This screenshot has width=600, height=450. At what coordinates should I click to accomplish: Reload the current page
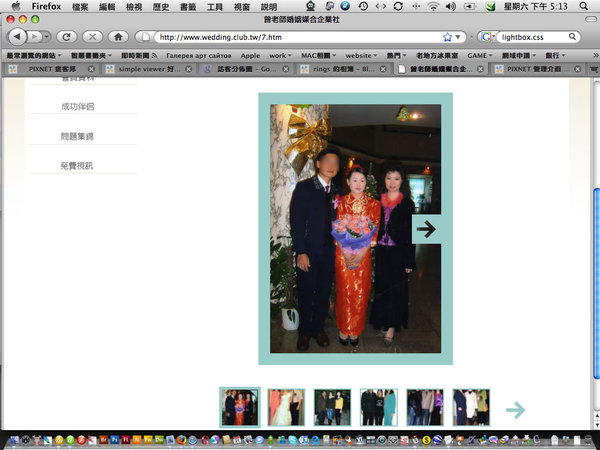[67, 37]
